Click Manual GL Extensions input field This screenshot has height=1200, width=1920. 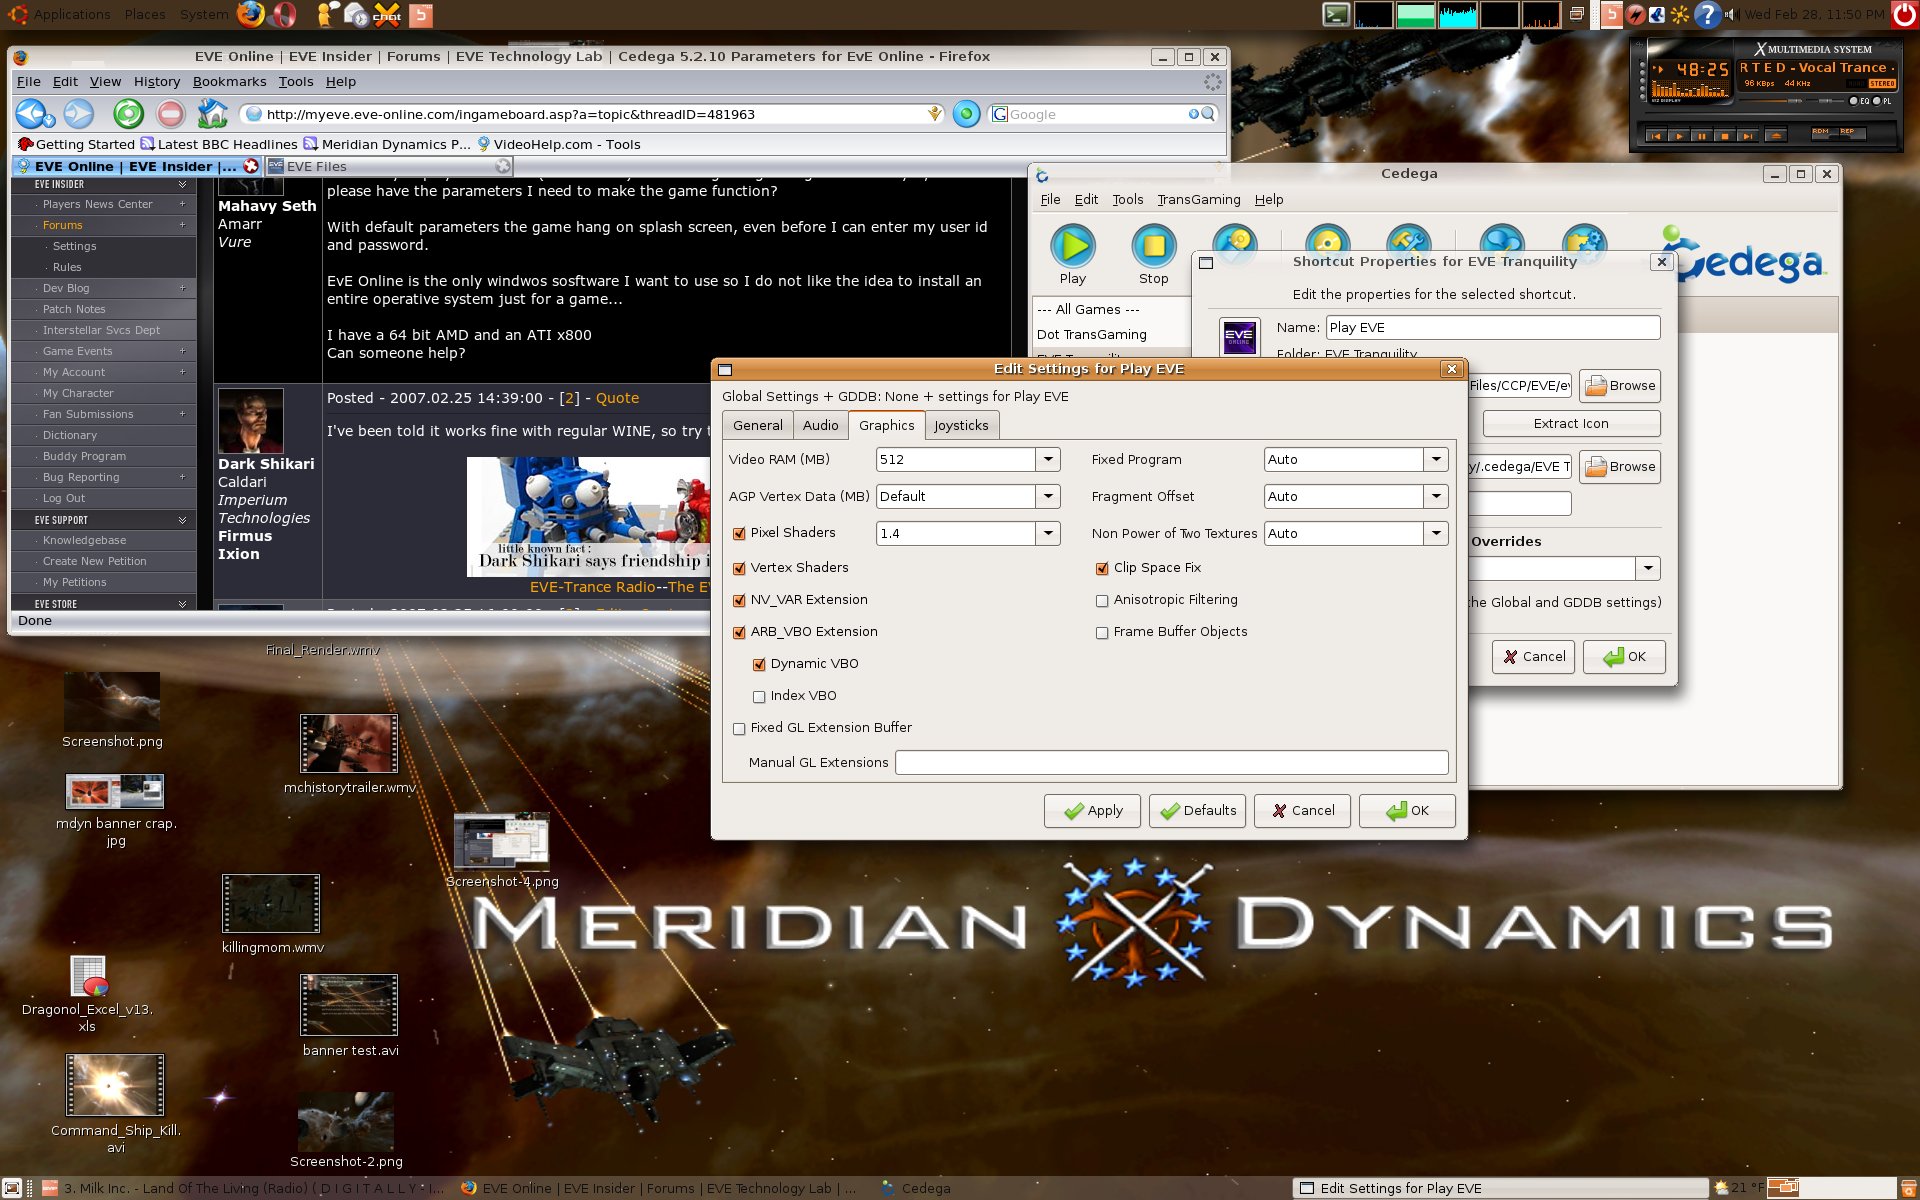coord(1171,763)
